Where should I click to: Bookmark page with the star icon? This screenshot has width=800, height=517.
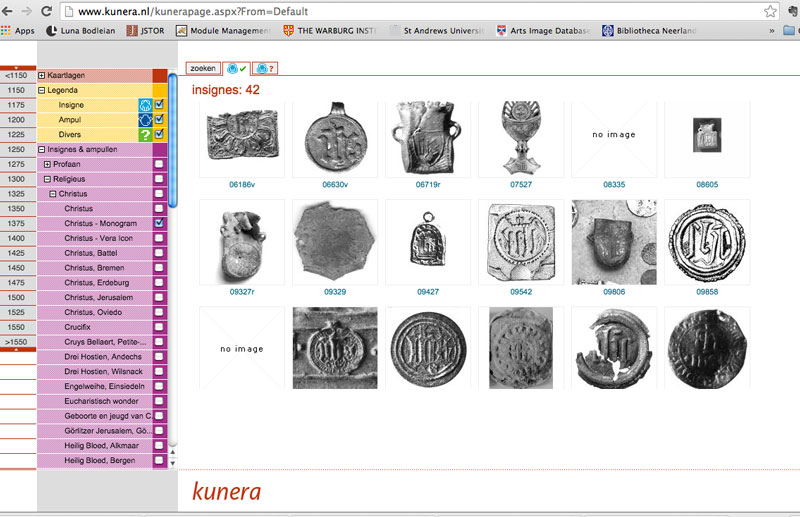click(770, 12)
